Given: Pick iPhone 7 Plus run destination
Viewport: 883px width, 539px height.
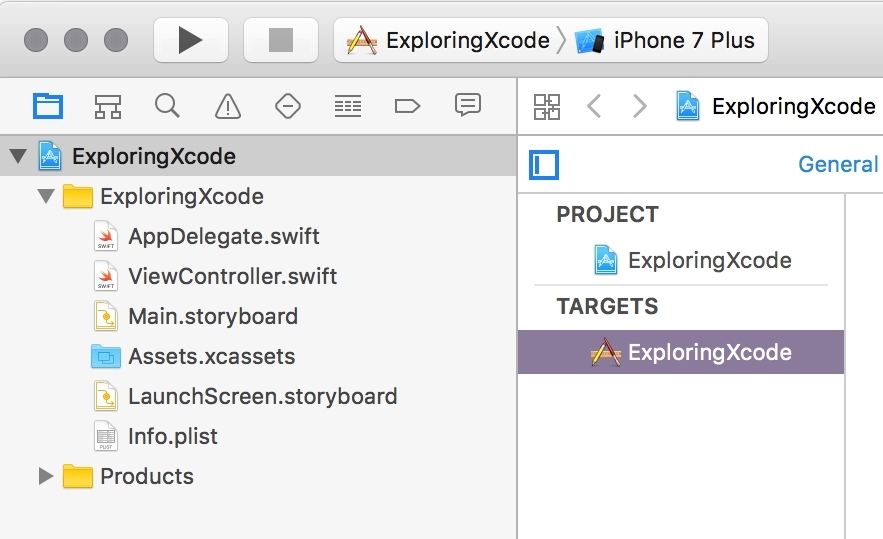Looking at the screenshot, I should [x=665, y=41].
